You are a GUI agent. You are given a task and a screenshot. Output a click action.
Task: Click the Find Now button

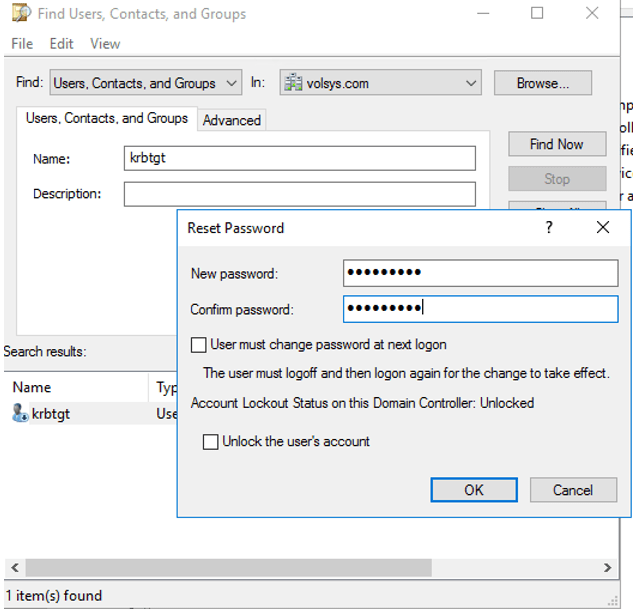(556, 145)
